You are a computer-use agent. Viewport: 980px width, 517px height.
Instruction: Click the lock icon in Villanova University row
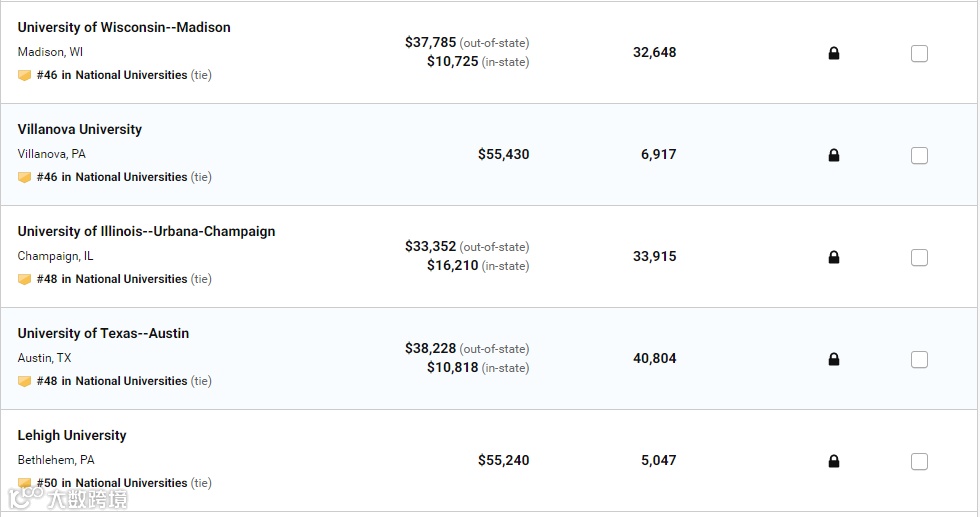(x=834, y=155)
